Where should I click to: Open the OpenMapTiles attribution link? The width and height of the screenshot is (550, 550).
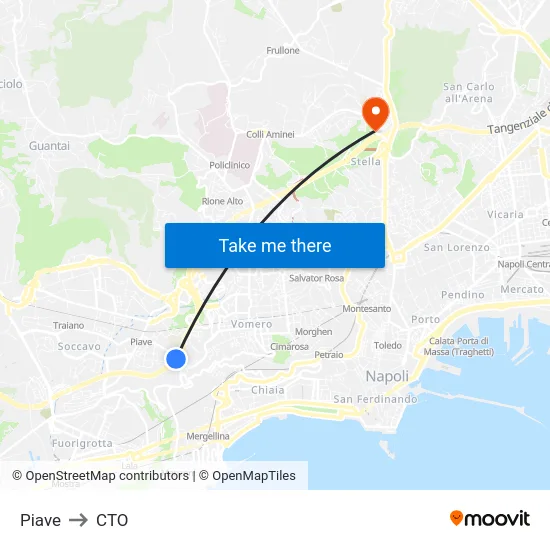247,476
